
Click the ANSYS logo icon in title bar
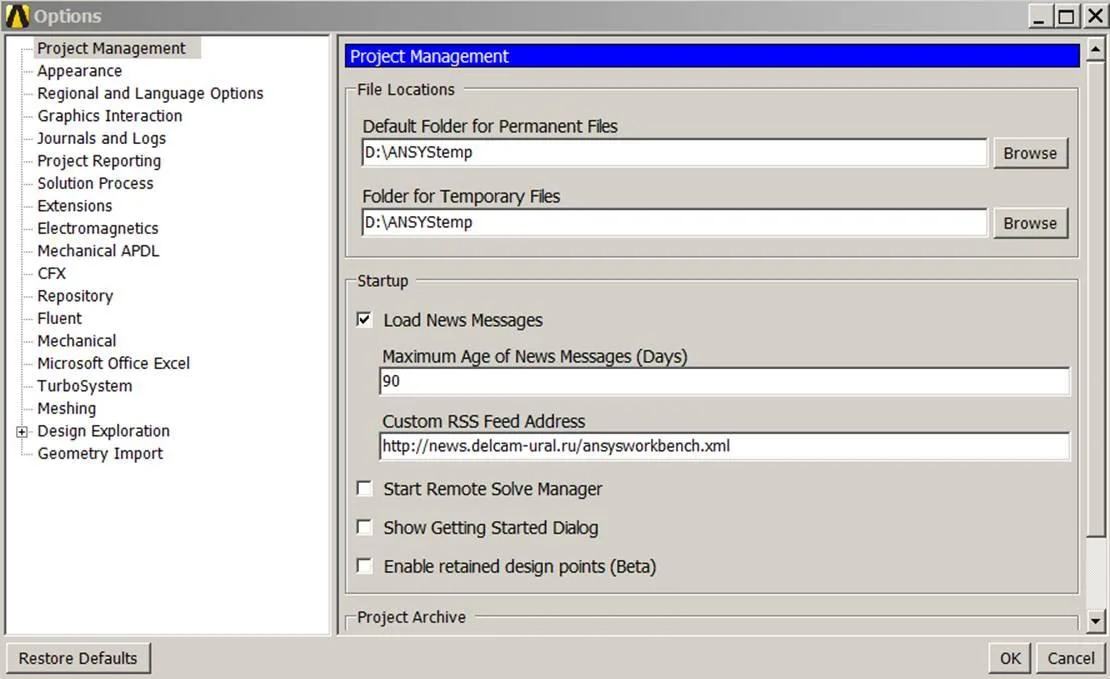pyautogui.click(x=17, y=16)
